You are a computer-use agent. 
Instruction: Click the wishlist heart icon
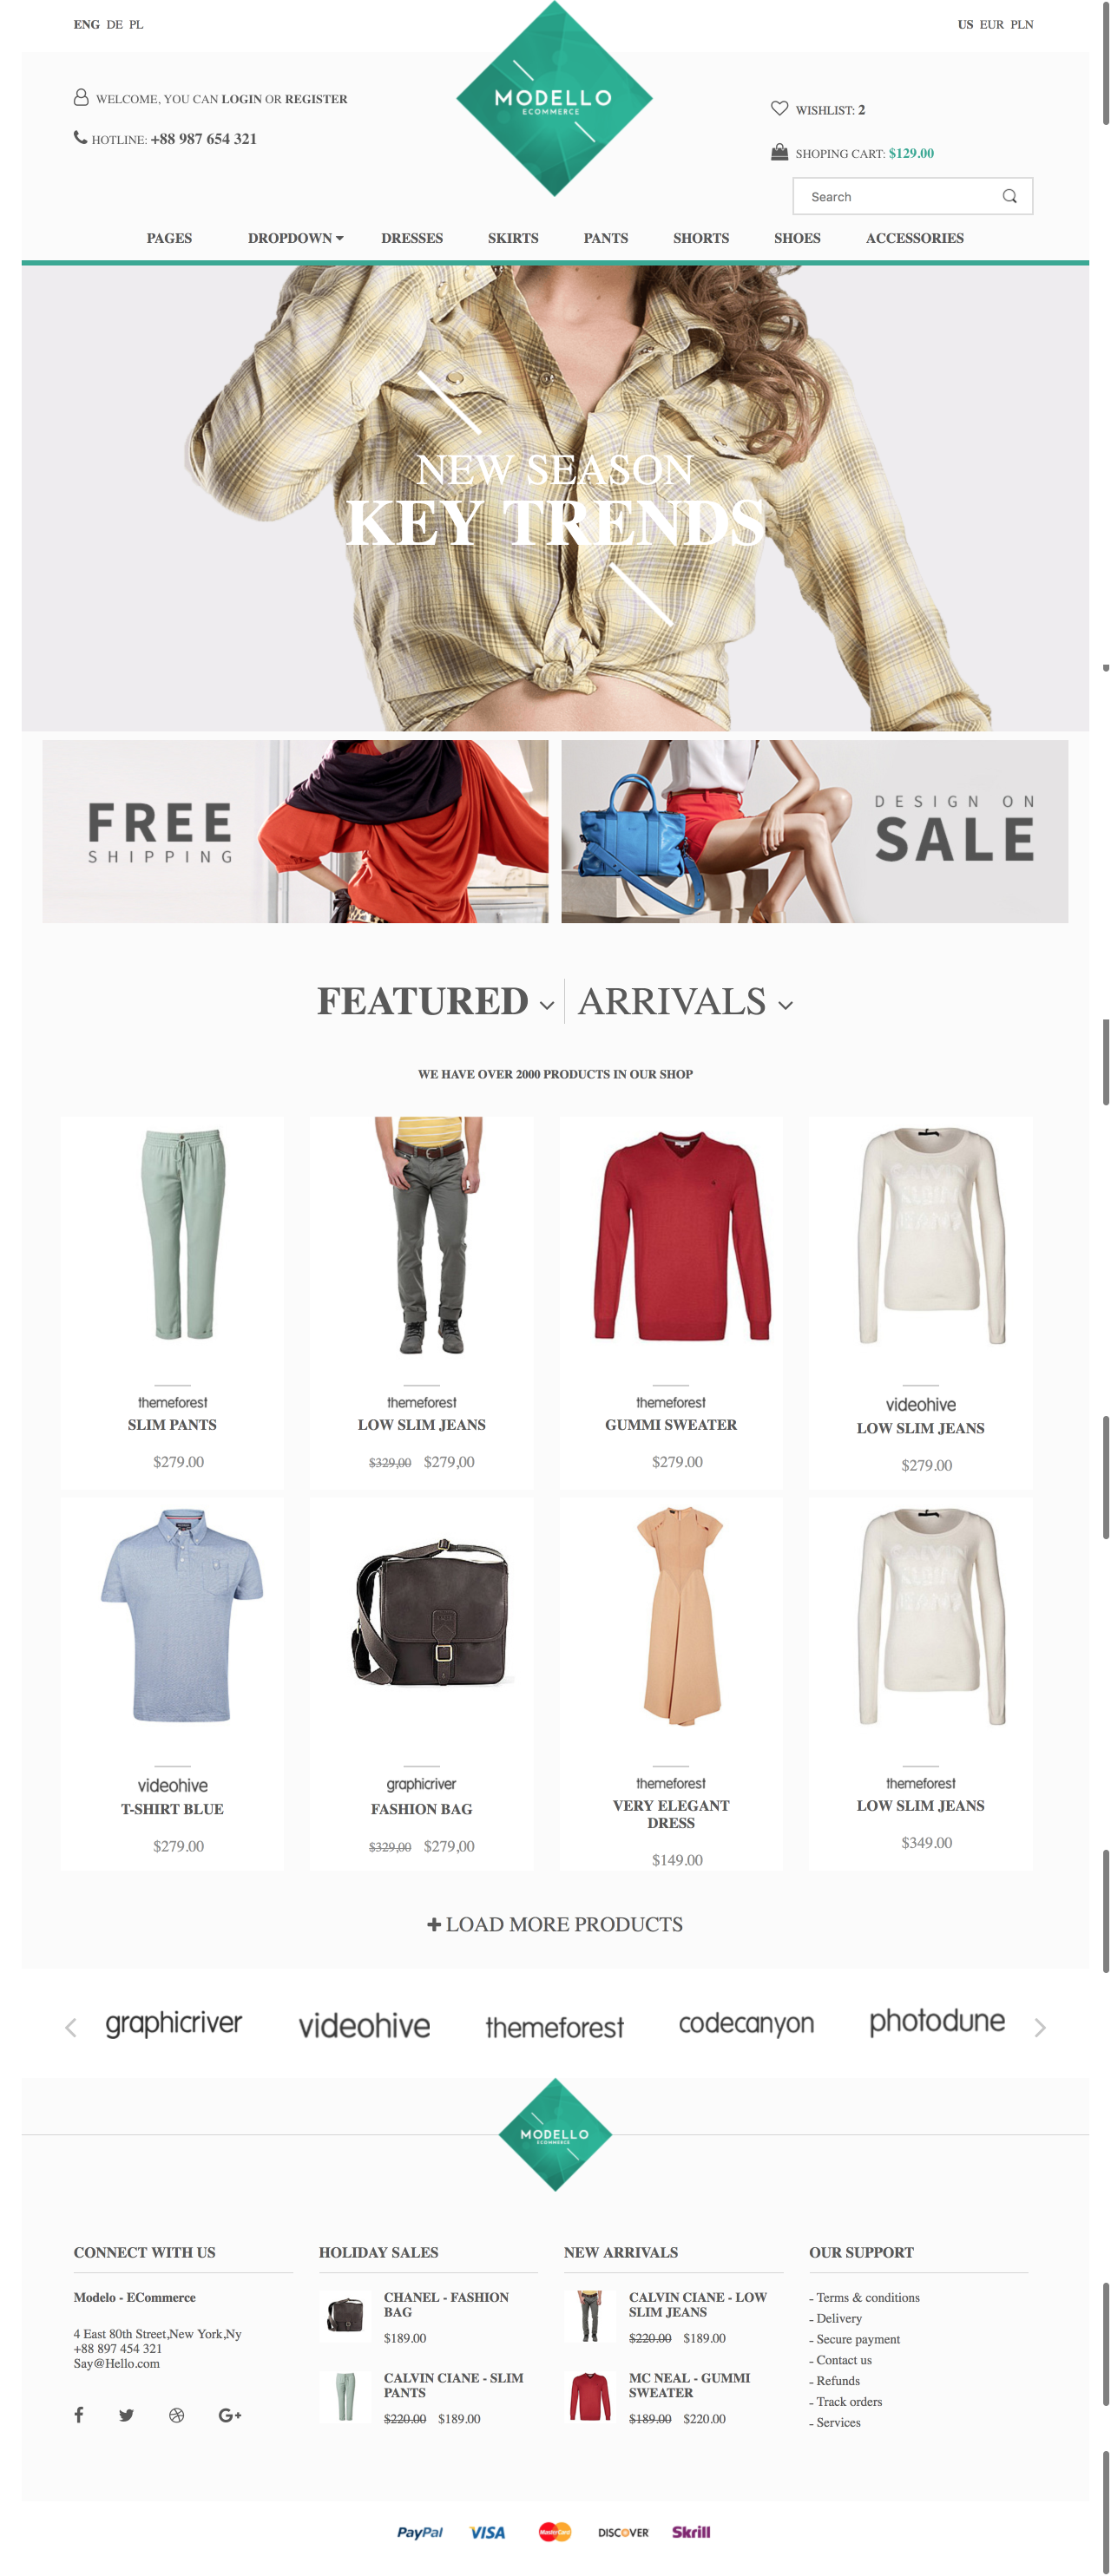point(779,108)
